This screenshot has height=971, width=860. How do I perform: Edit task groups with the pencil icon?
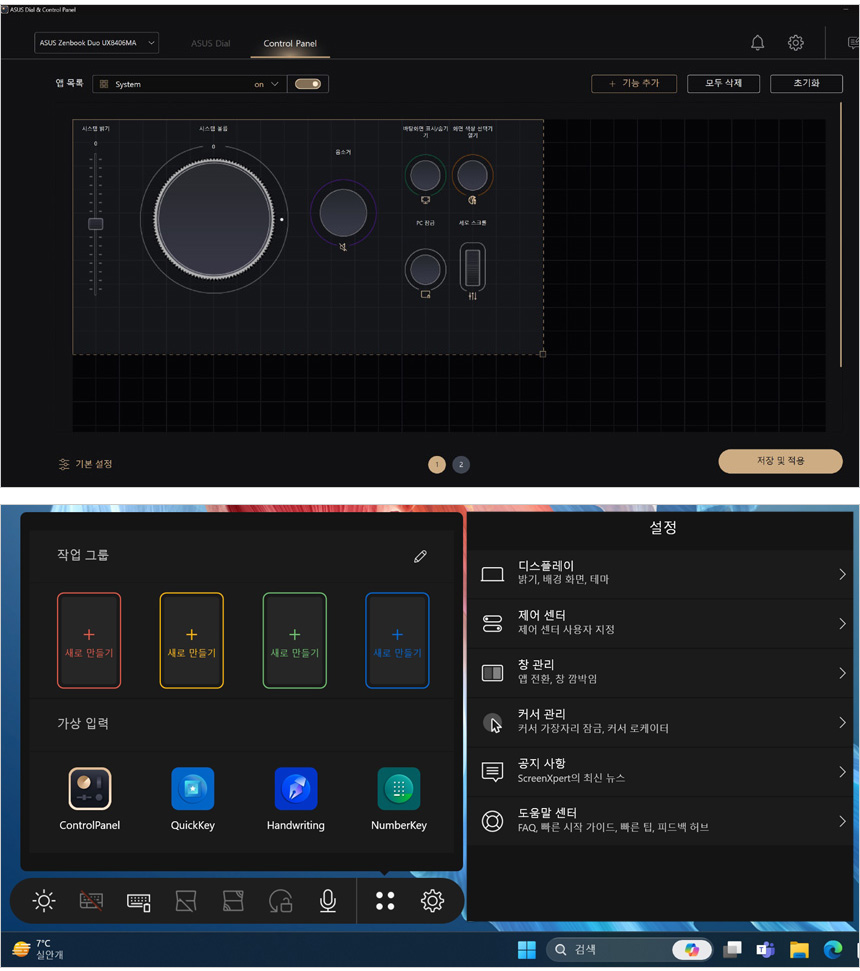(x=420, y=557)
